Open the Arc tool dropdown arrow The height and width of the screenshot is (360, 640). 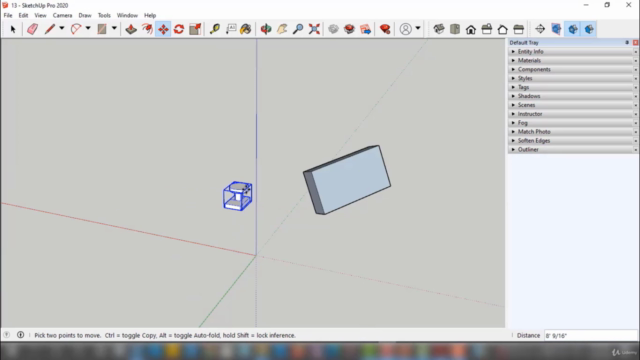click(x=88, y=29)
